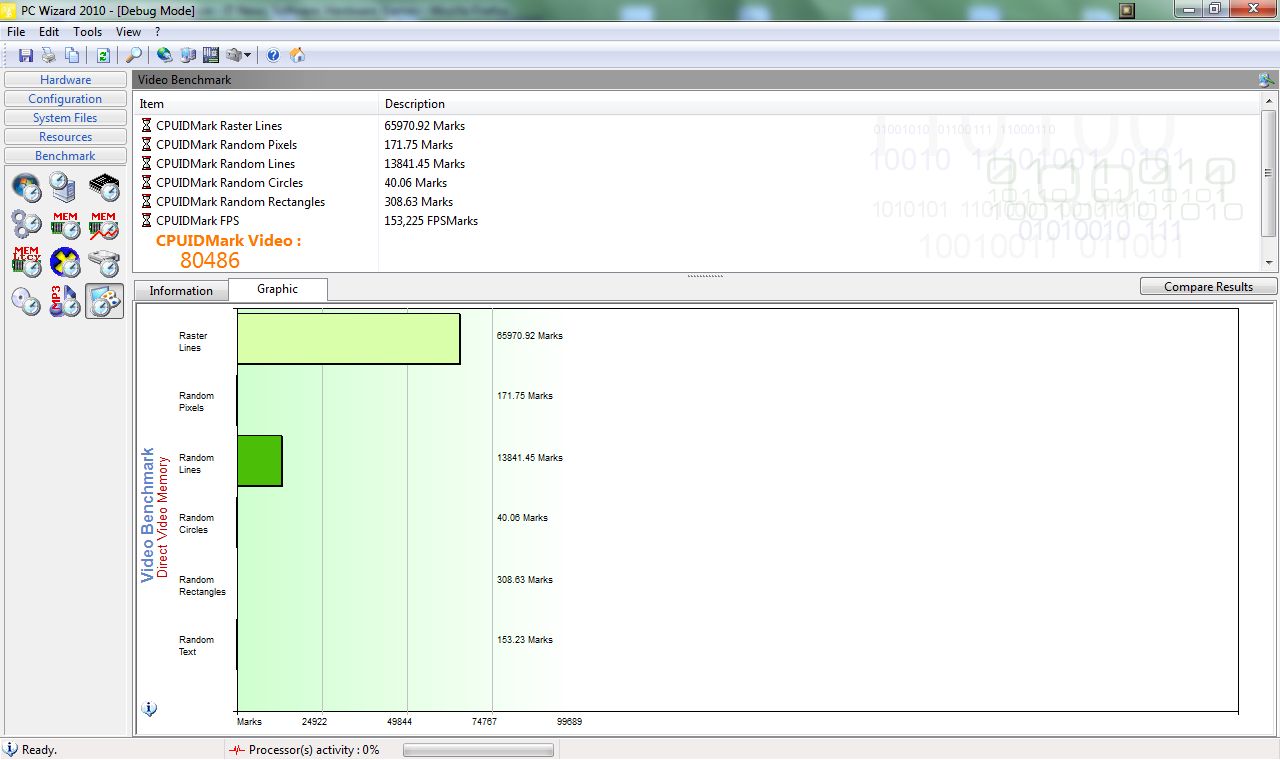Select the CPUIDMark FPS row
1280x760 pixels.
pos(696,221)
